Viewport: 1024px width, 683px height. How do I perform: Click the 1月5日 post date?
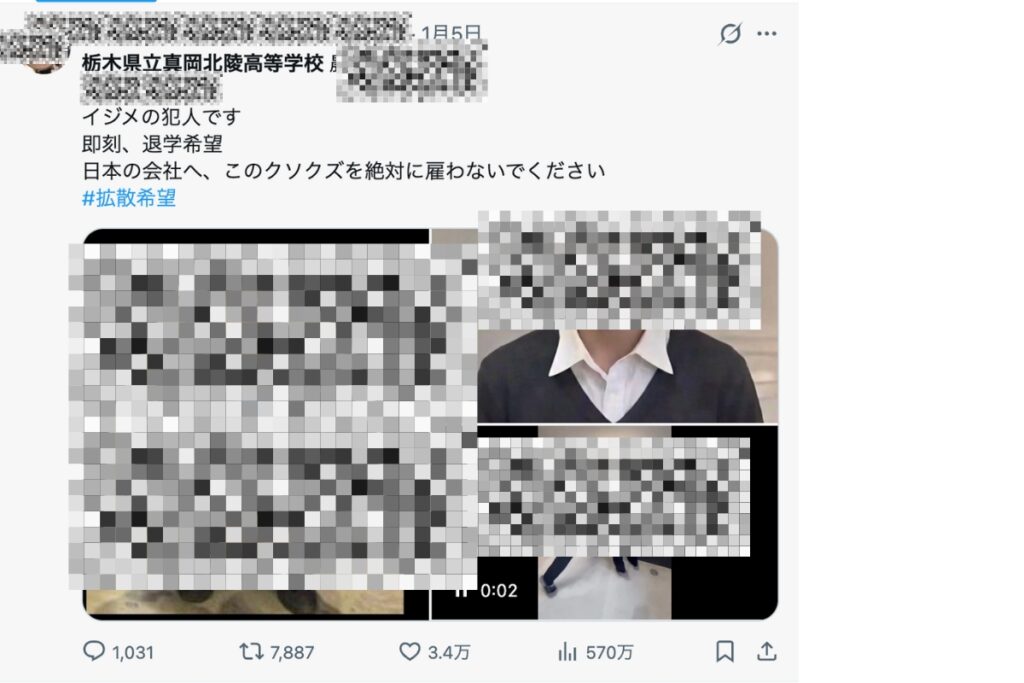point(451,32)
